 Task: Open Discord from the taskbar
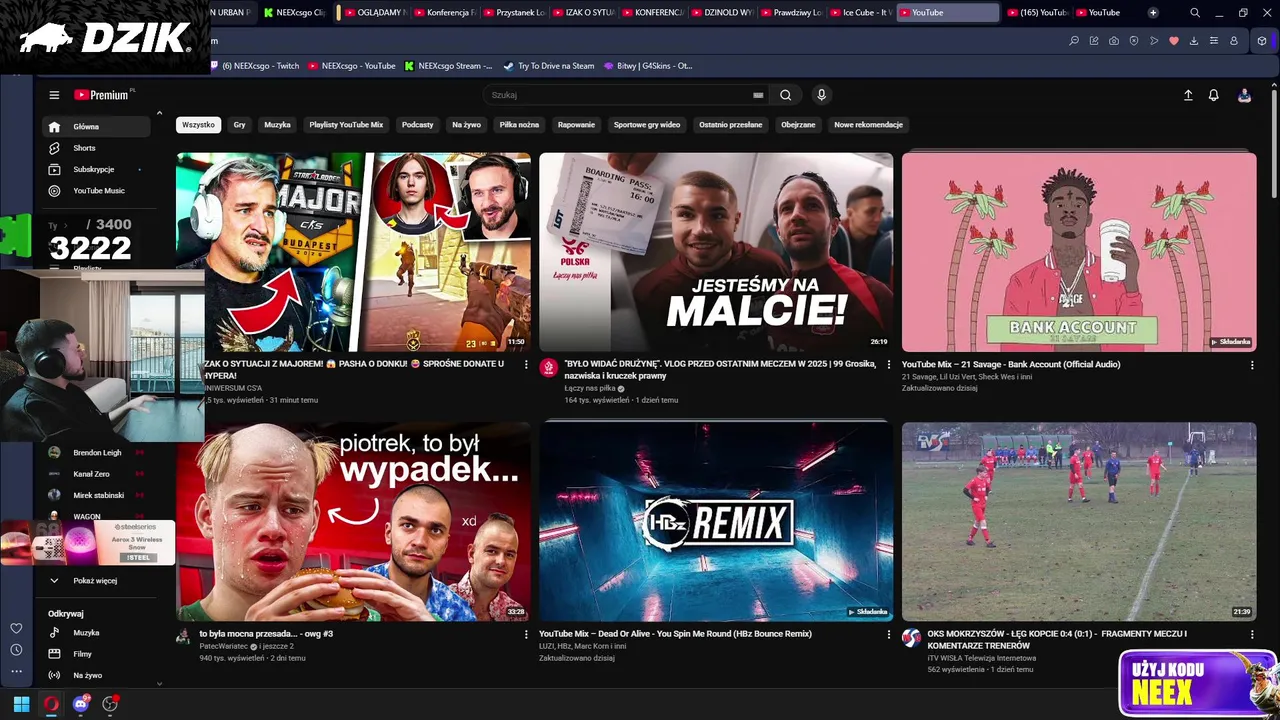(81, 704)
